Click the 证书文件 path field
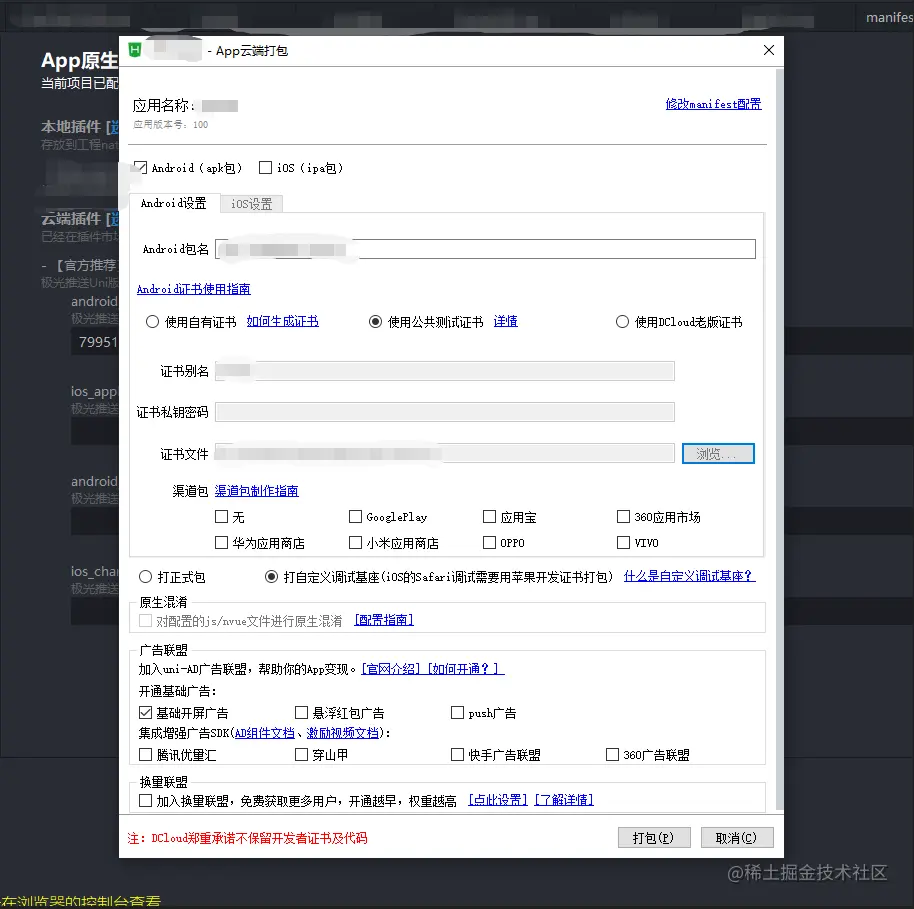 pyautogui.click(x=445, y=453)
